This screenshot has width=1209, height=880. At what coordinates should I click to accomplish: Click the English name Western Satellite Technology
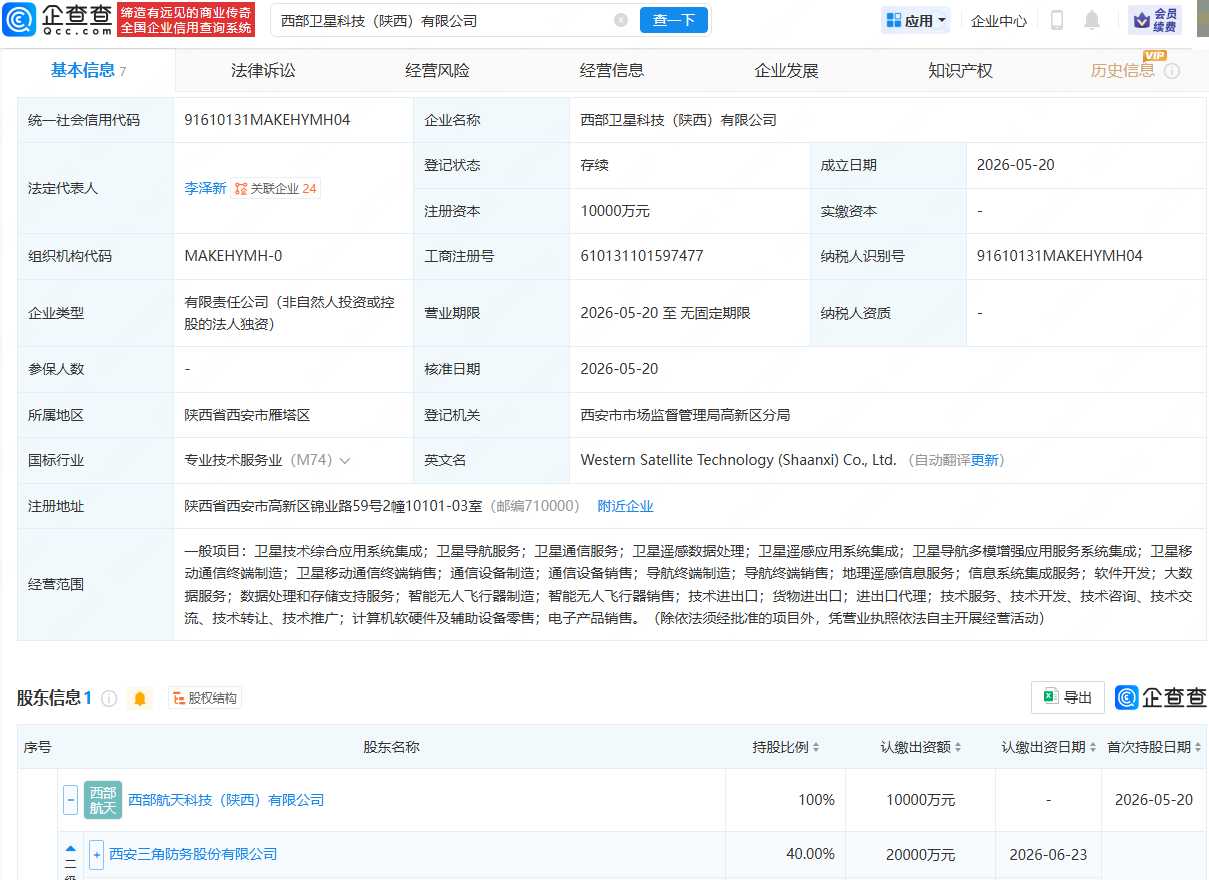pos(738,460)
